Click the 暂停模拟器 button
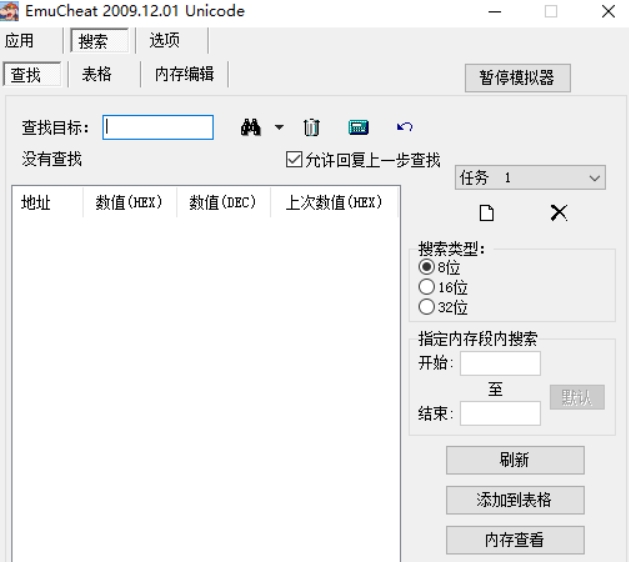This screenshot has width=629, height=562. (517, 78)
